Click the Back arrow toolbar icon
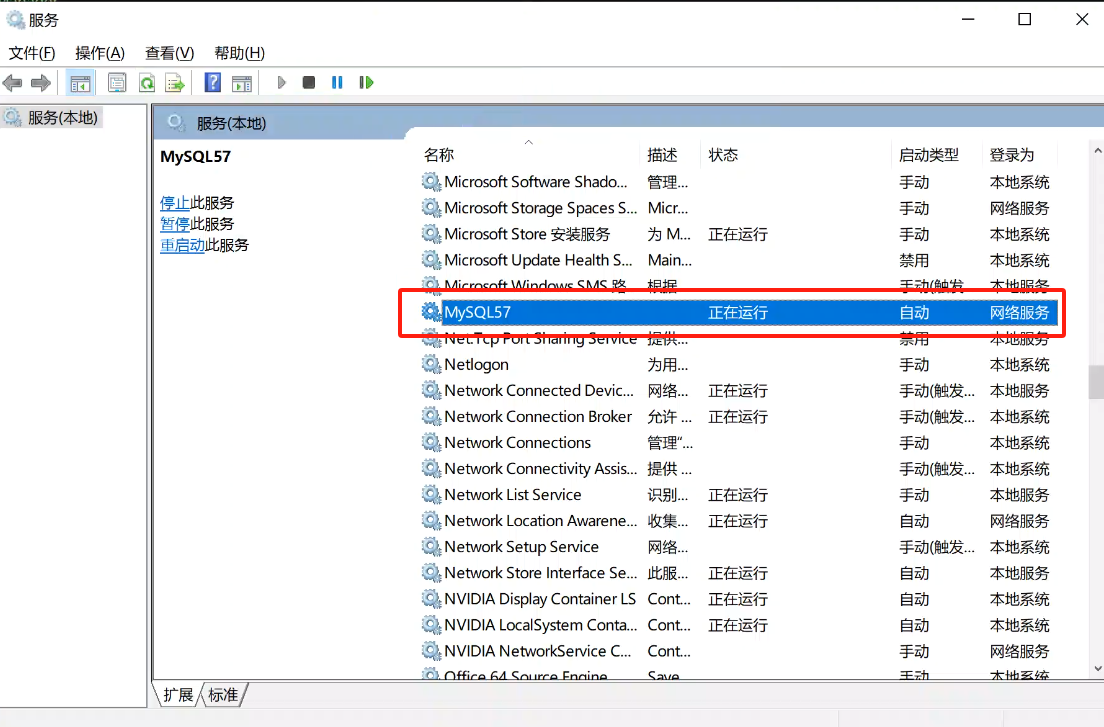 click(x=13, y=83)
